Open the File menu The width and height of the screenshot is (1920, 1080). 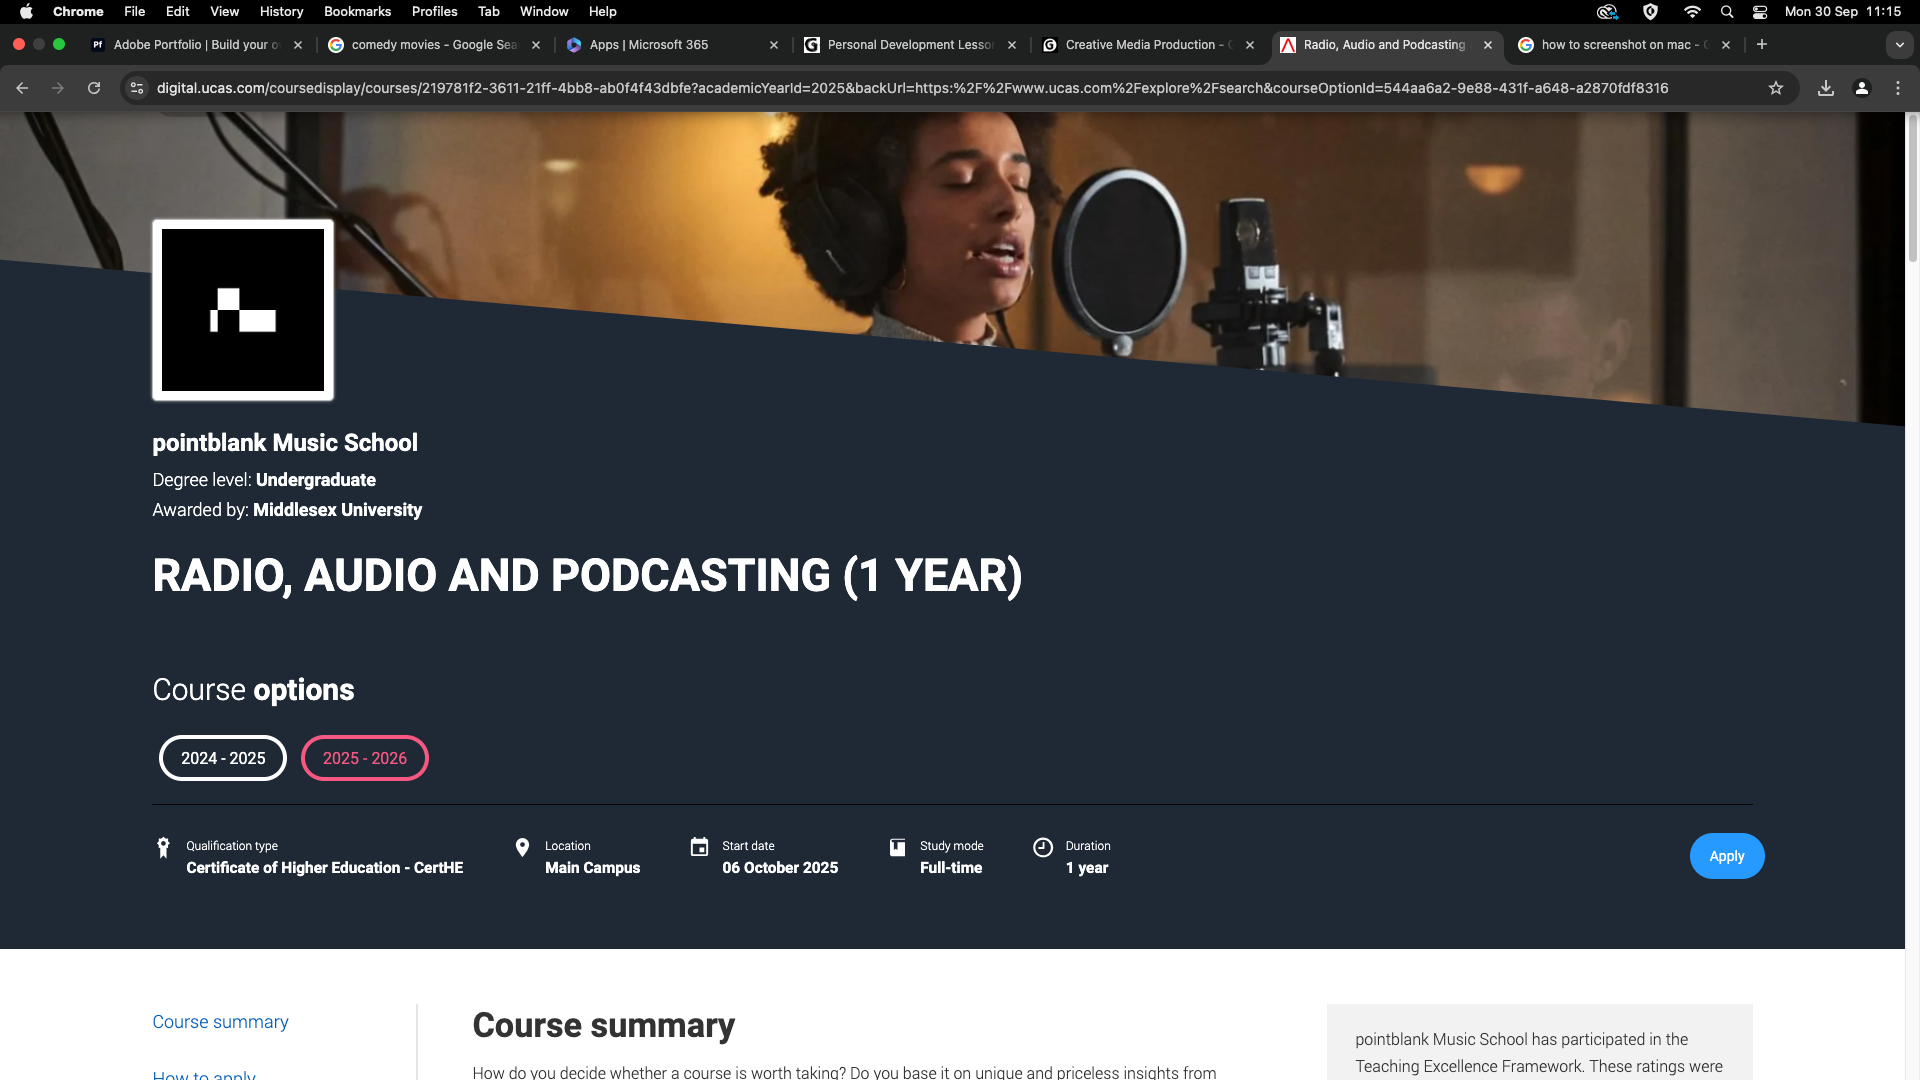coord(135,12)
